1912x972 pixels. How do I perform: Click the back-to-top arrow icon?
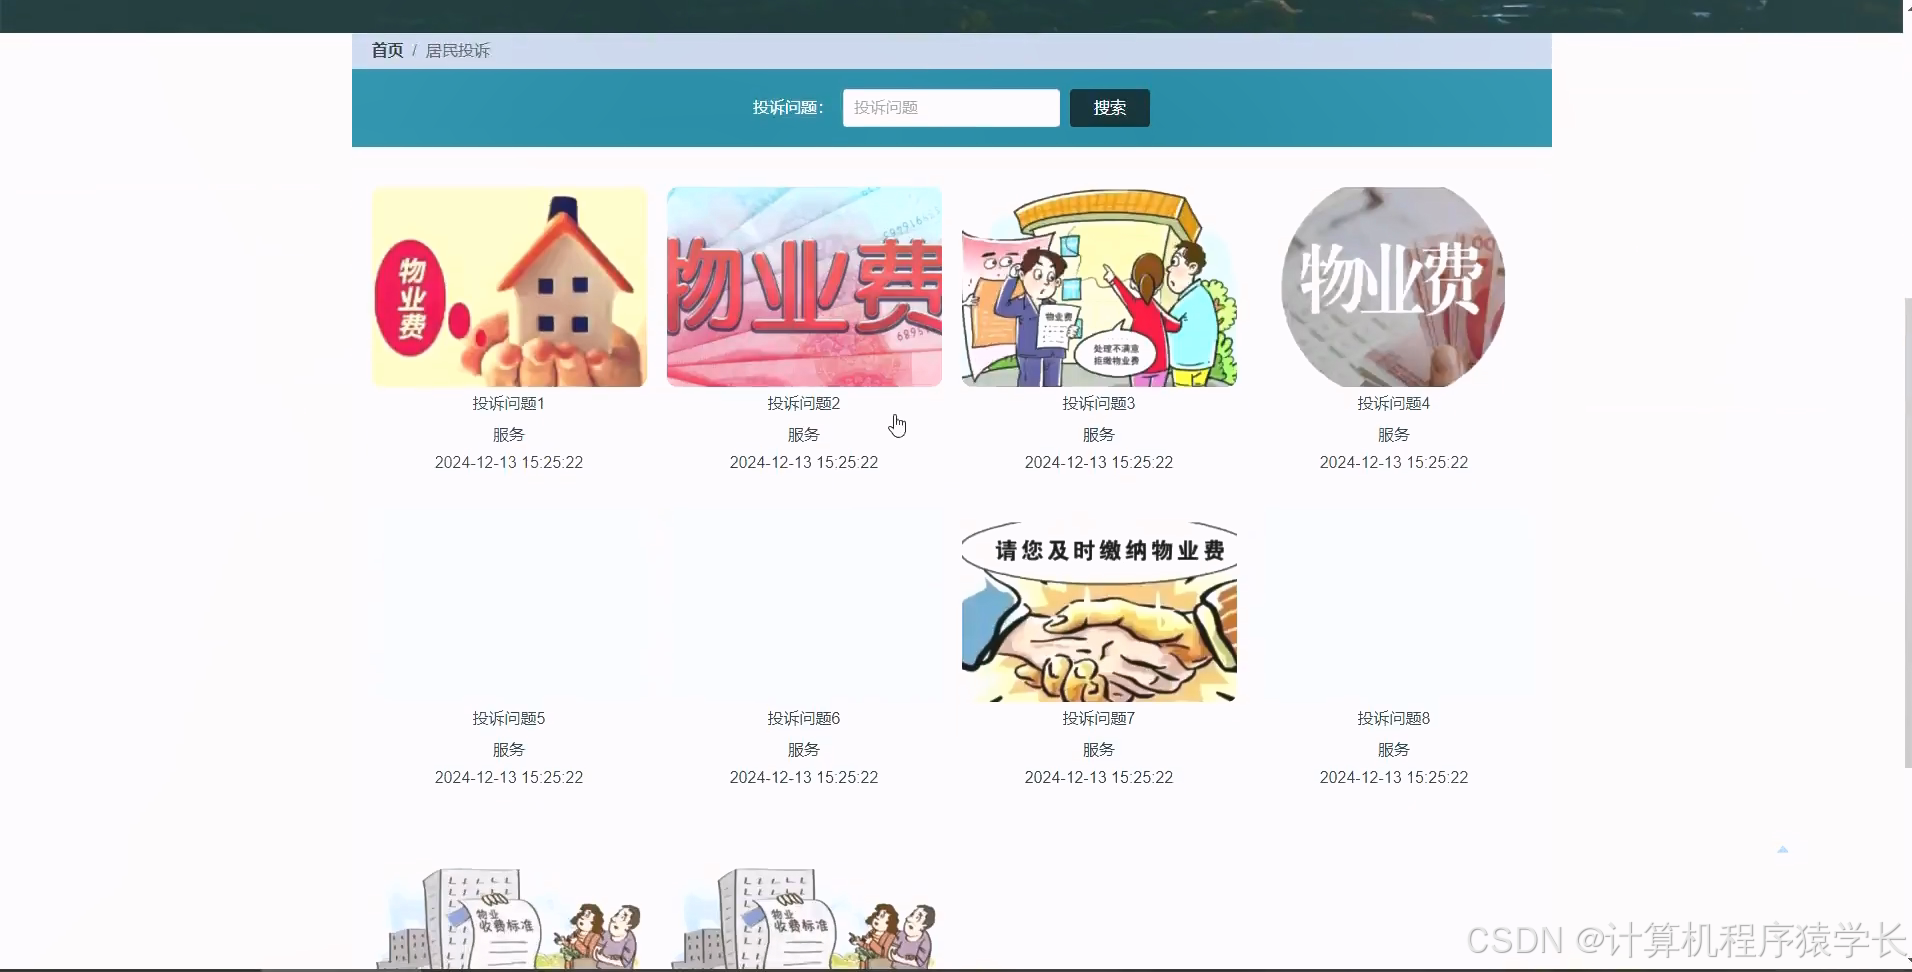[x=1783, y=849]
